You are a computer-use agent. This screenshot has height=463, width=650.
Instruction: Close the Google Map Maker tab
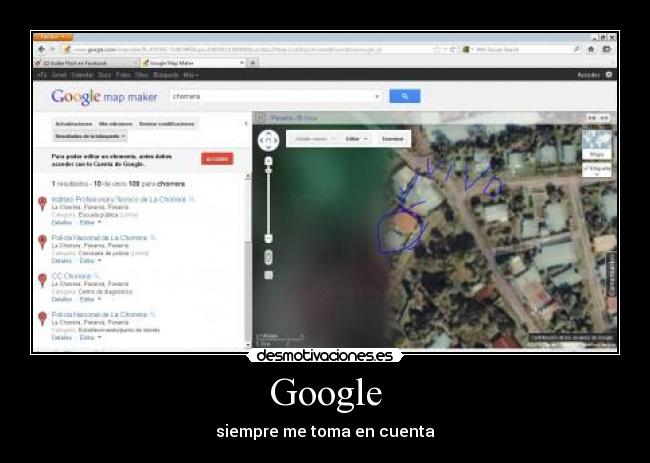click(242, 63)
